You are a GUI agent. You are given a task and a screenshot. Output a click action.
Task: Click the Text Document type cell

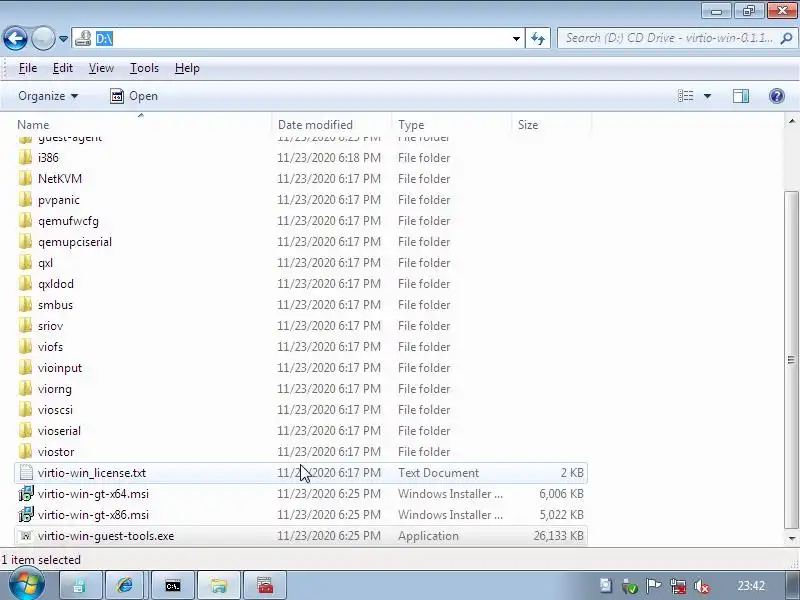tap(438, 473)
